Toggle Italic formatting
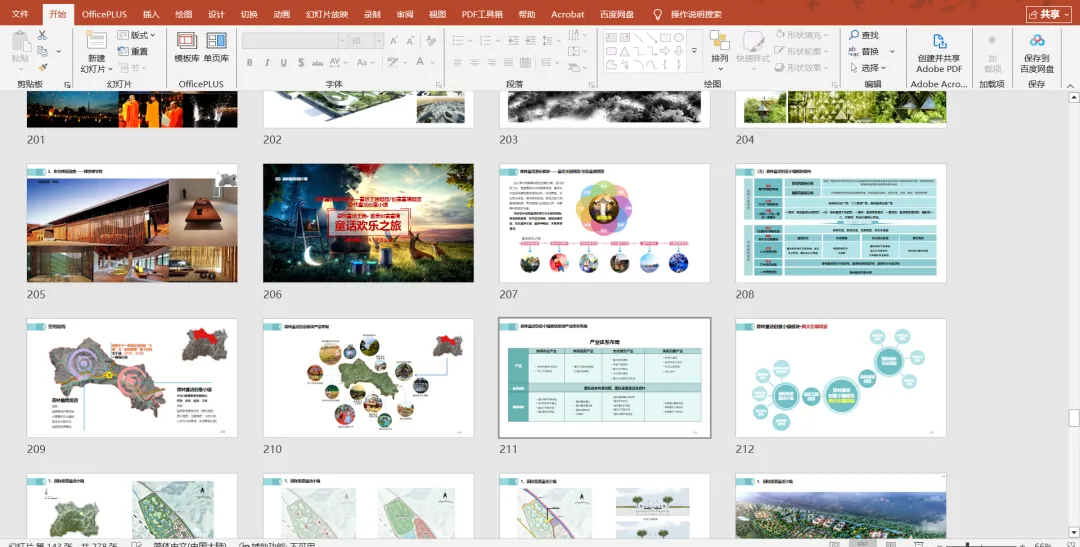This screenshot has height=547, width=1080. 267,63
